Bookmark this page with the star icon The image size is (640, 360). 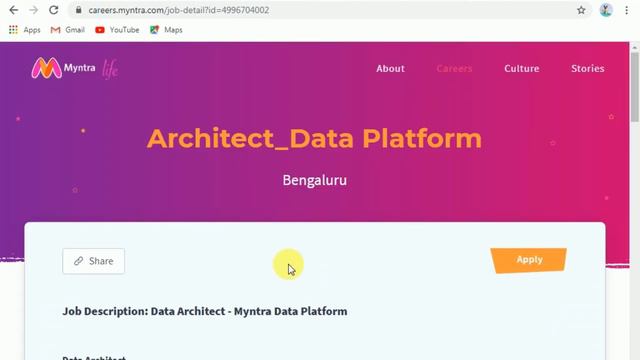tap(581, 10)
